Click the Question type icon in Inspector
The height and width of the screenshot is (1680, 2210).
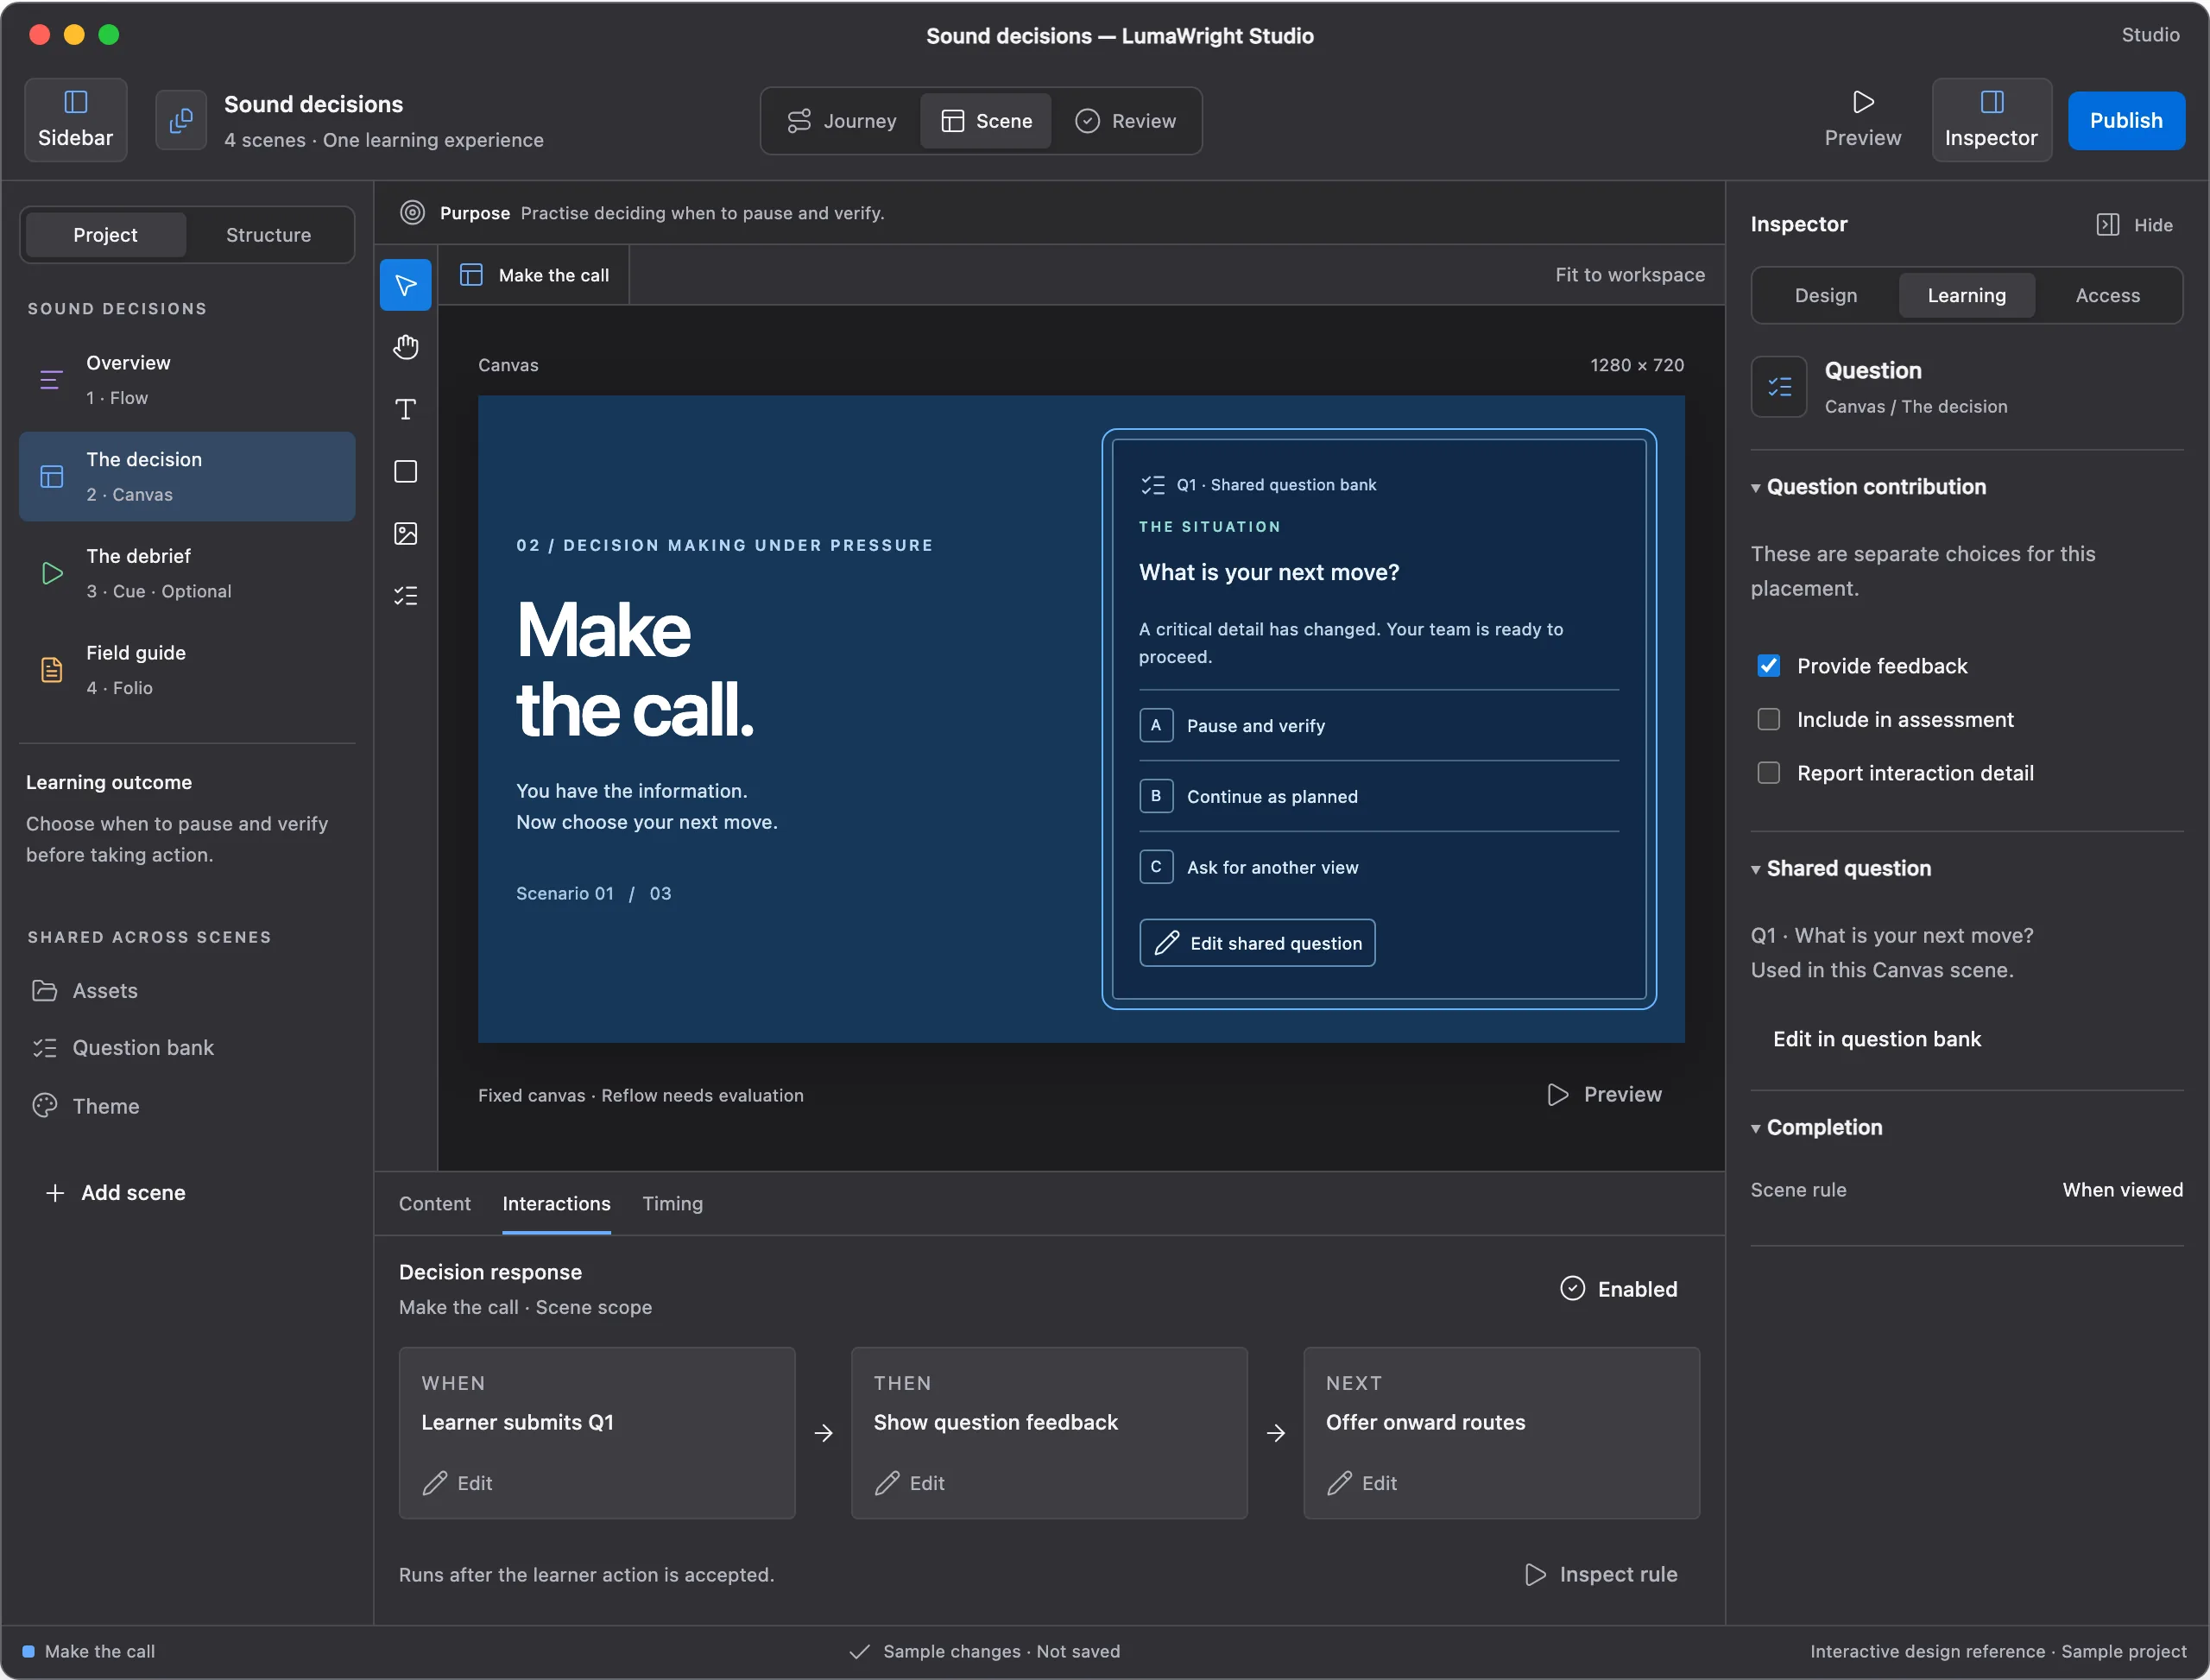tap(1778, 387)
